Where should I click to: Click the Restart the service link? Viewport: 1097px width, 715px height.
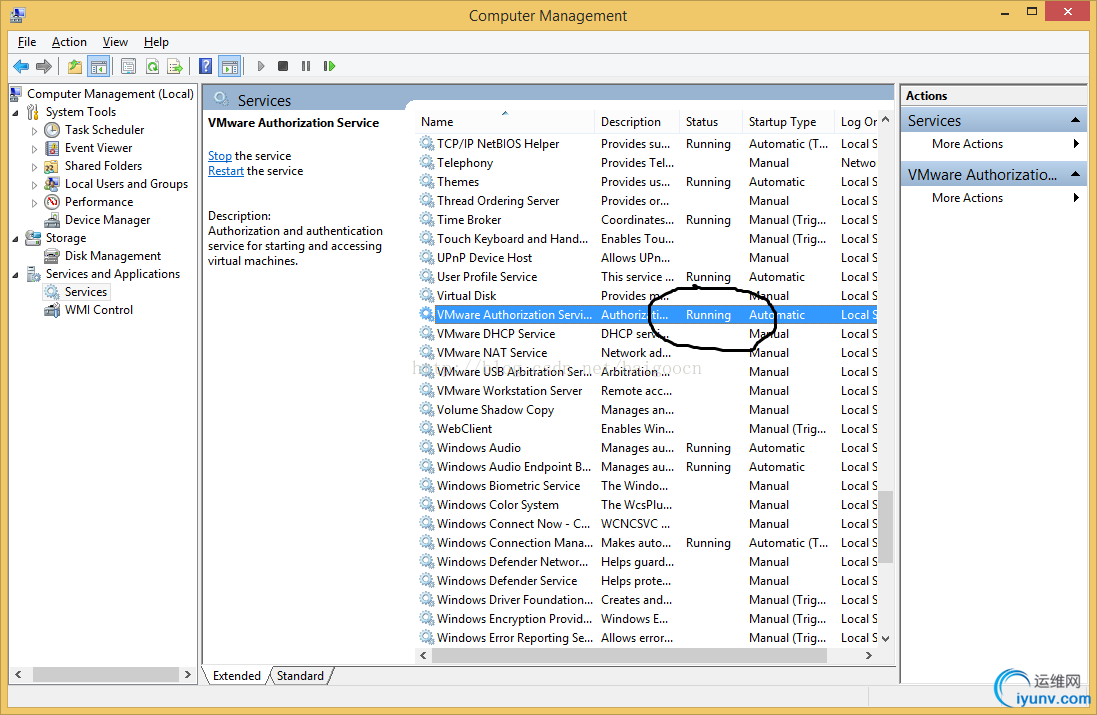click(x=225, y=171)
